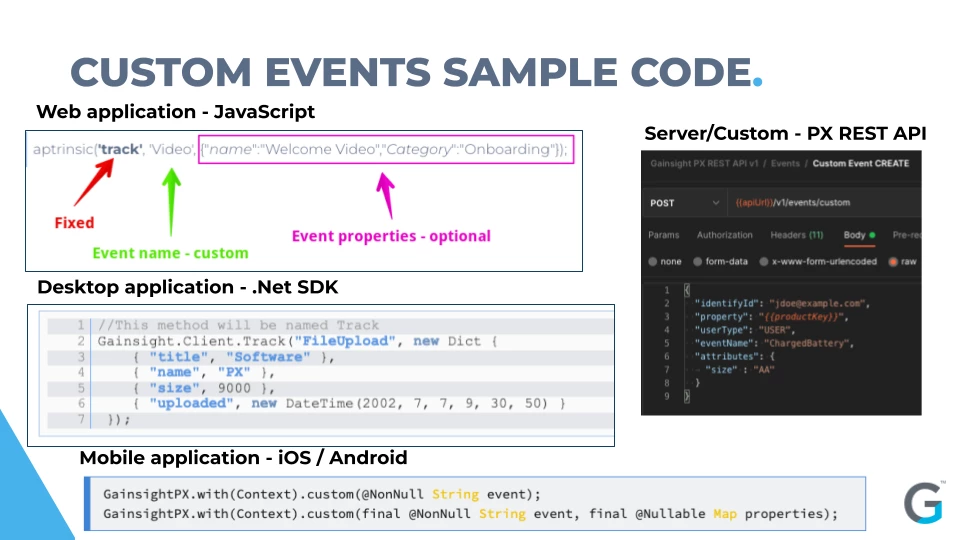Screen dimensions: 960x540
Task: Click the "uploaded" DateTime code line
Action: (349, 403)
